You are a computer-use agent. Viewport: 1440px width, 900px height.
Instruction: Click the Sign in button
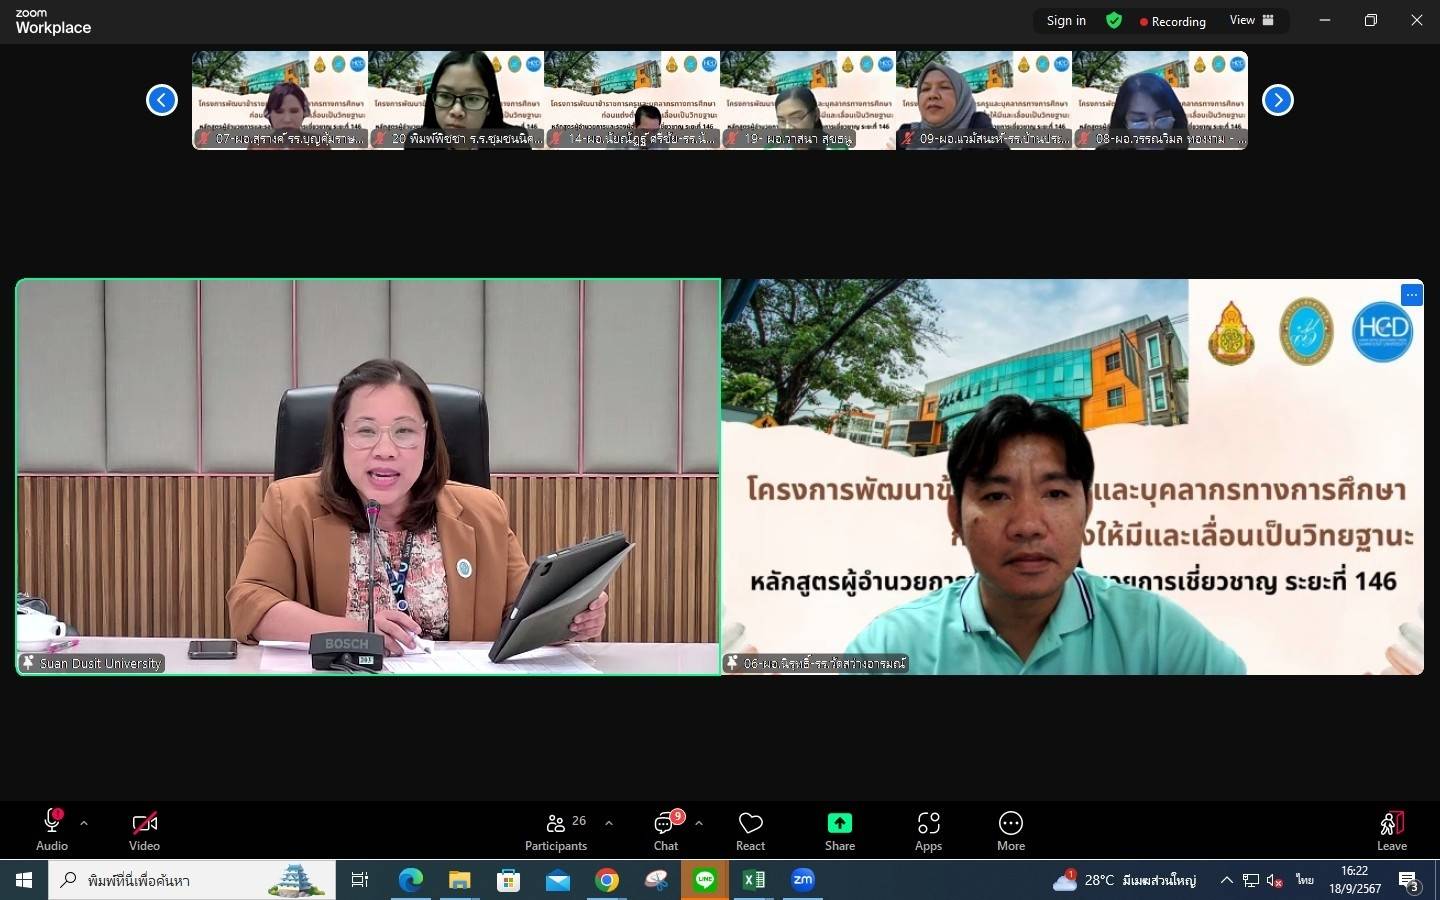[1066, 21]
